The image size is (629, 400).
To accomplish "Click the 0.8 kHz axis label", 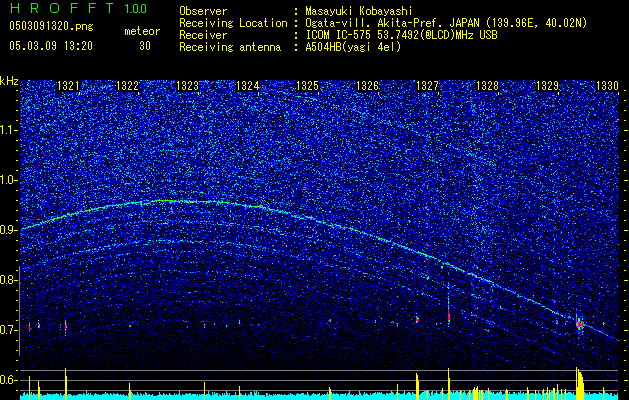I will (9, 280).
